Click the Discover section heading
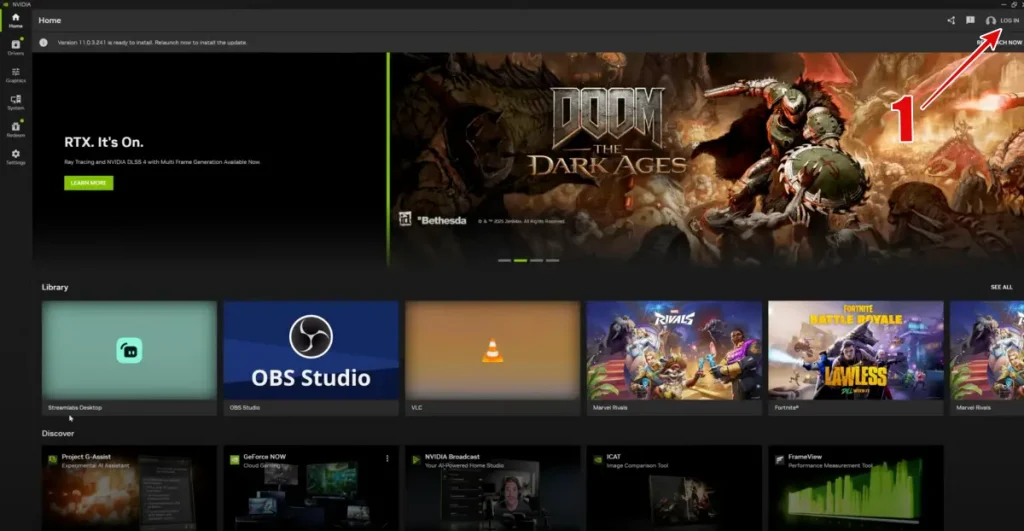Screen dimensions: 1024x531 click(58, 434)
